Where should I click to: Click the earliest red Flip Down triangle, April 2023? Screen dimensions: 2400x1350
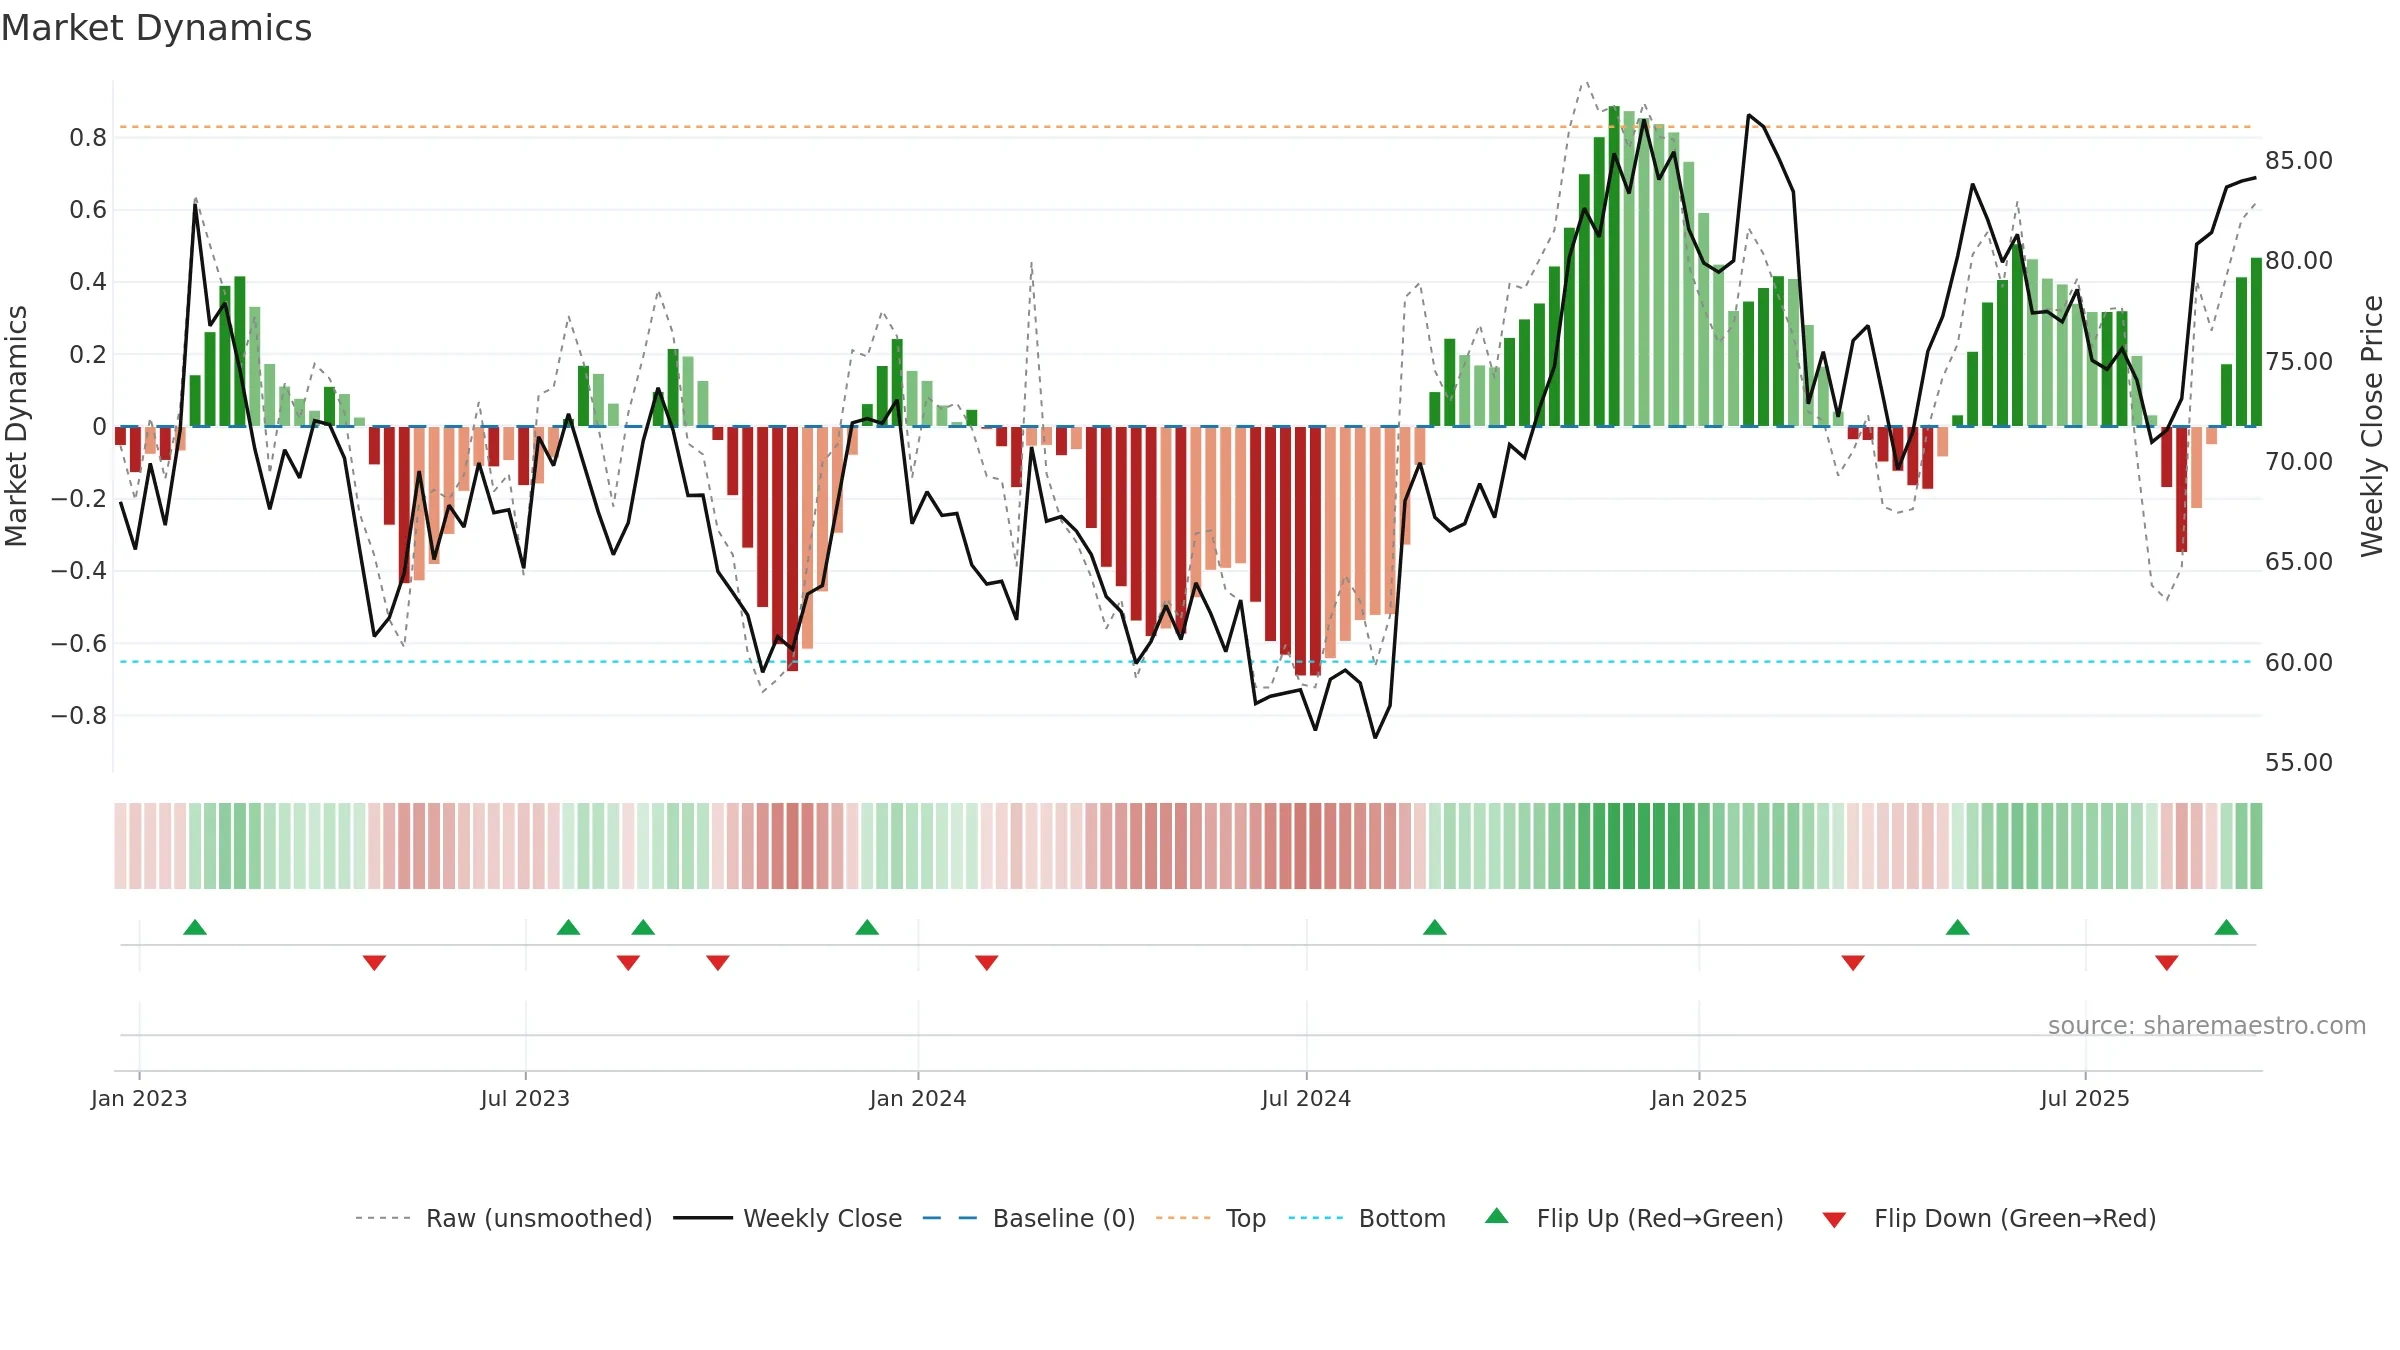374,963
